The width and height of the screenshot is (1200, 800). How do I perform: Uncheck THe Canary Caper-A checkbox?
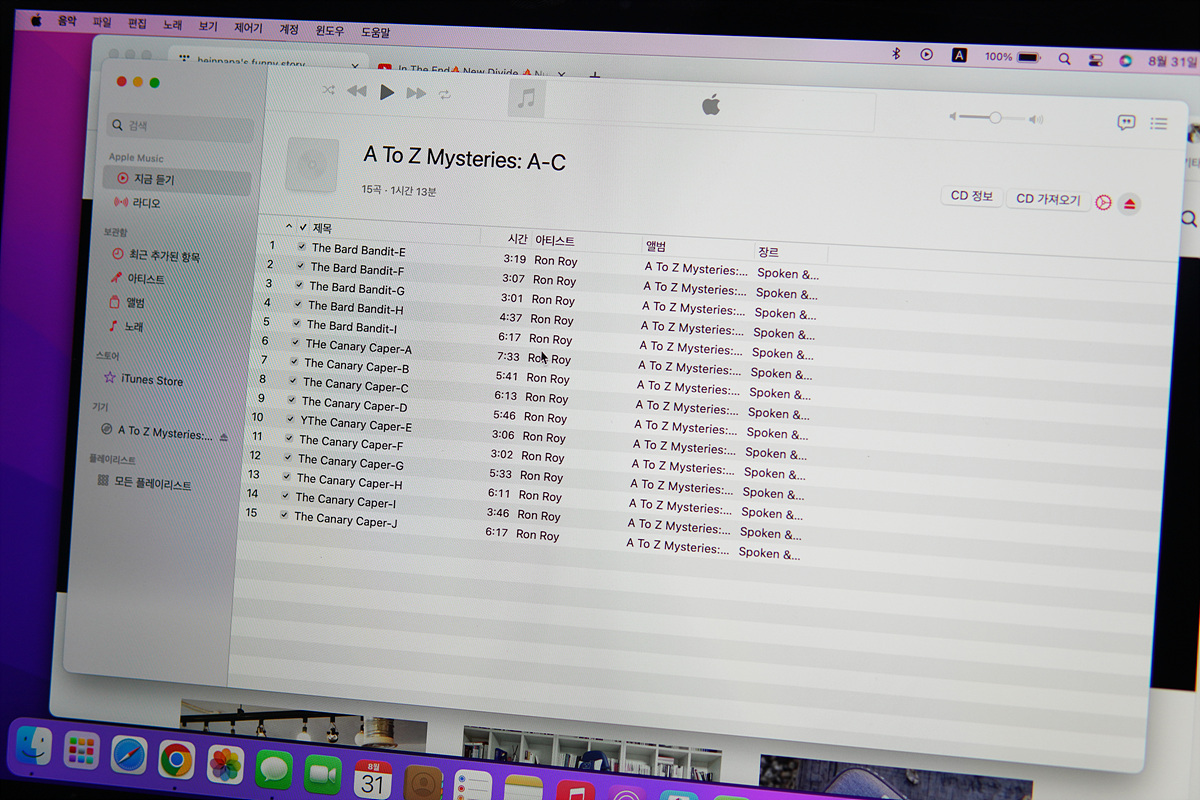click(x=294, y=343)
